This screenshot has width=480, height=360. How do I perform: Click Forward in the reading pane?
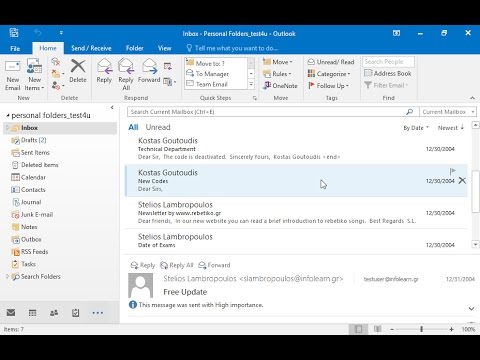[x=214, y=265]
